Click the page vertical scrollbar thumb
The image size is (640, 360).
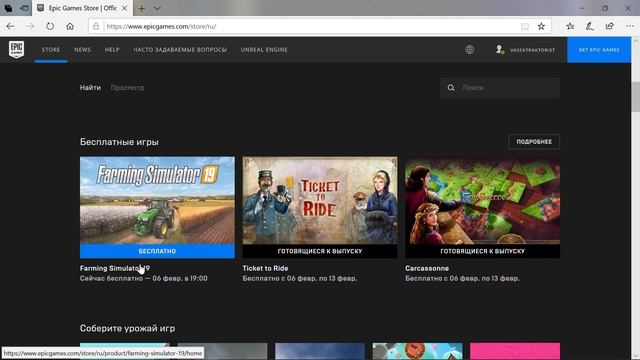(x=636, y=96)
